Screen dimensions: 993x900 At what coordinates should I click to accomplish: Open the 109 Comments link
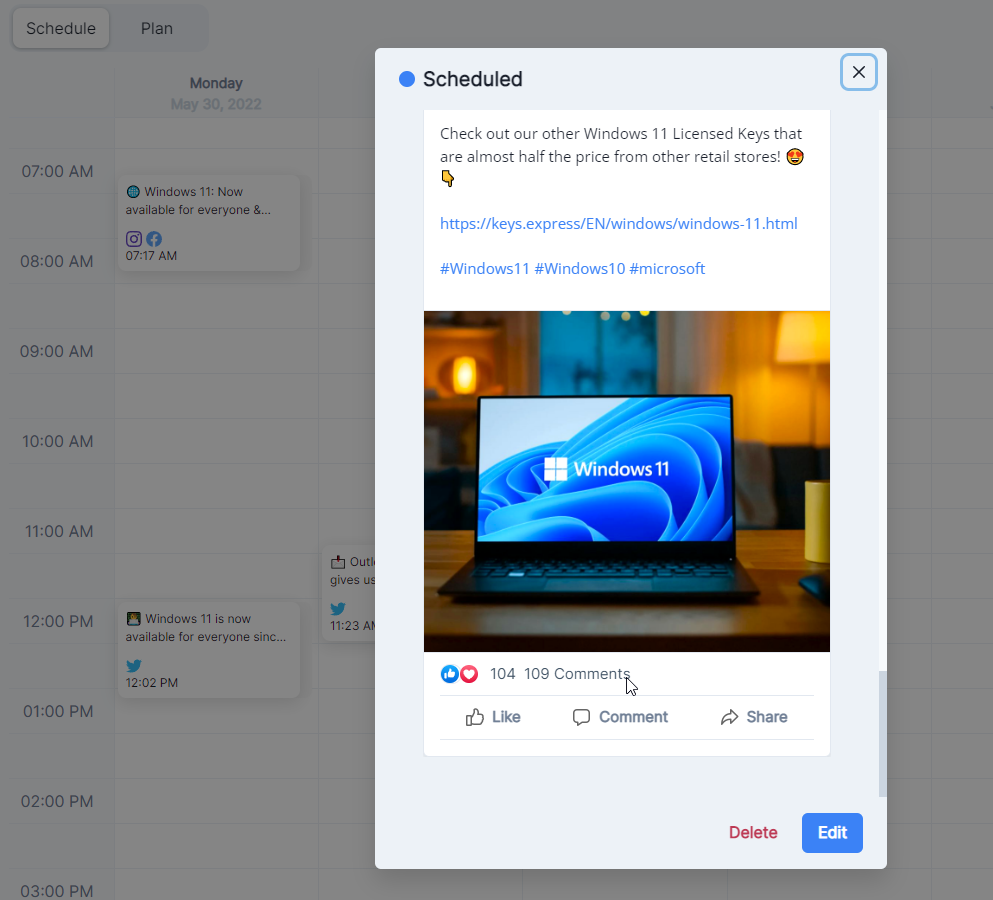[577, 674]
